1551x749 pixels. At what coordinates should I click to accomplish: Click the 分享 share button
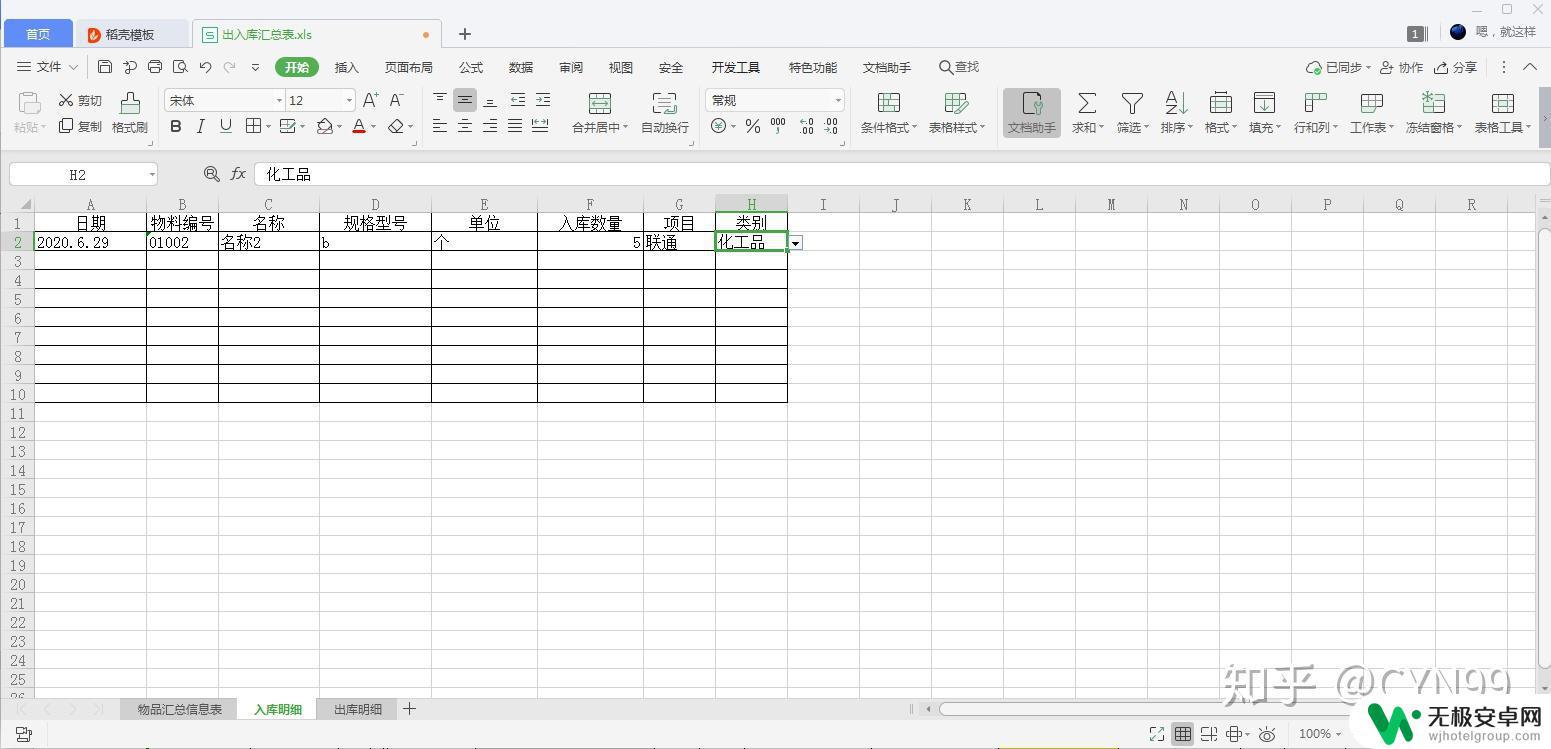pyautogui.click(x=1456, y=67)
